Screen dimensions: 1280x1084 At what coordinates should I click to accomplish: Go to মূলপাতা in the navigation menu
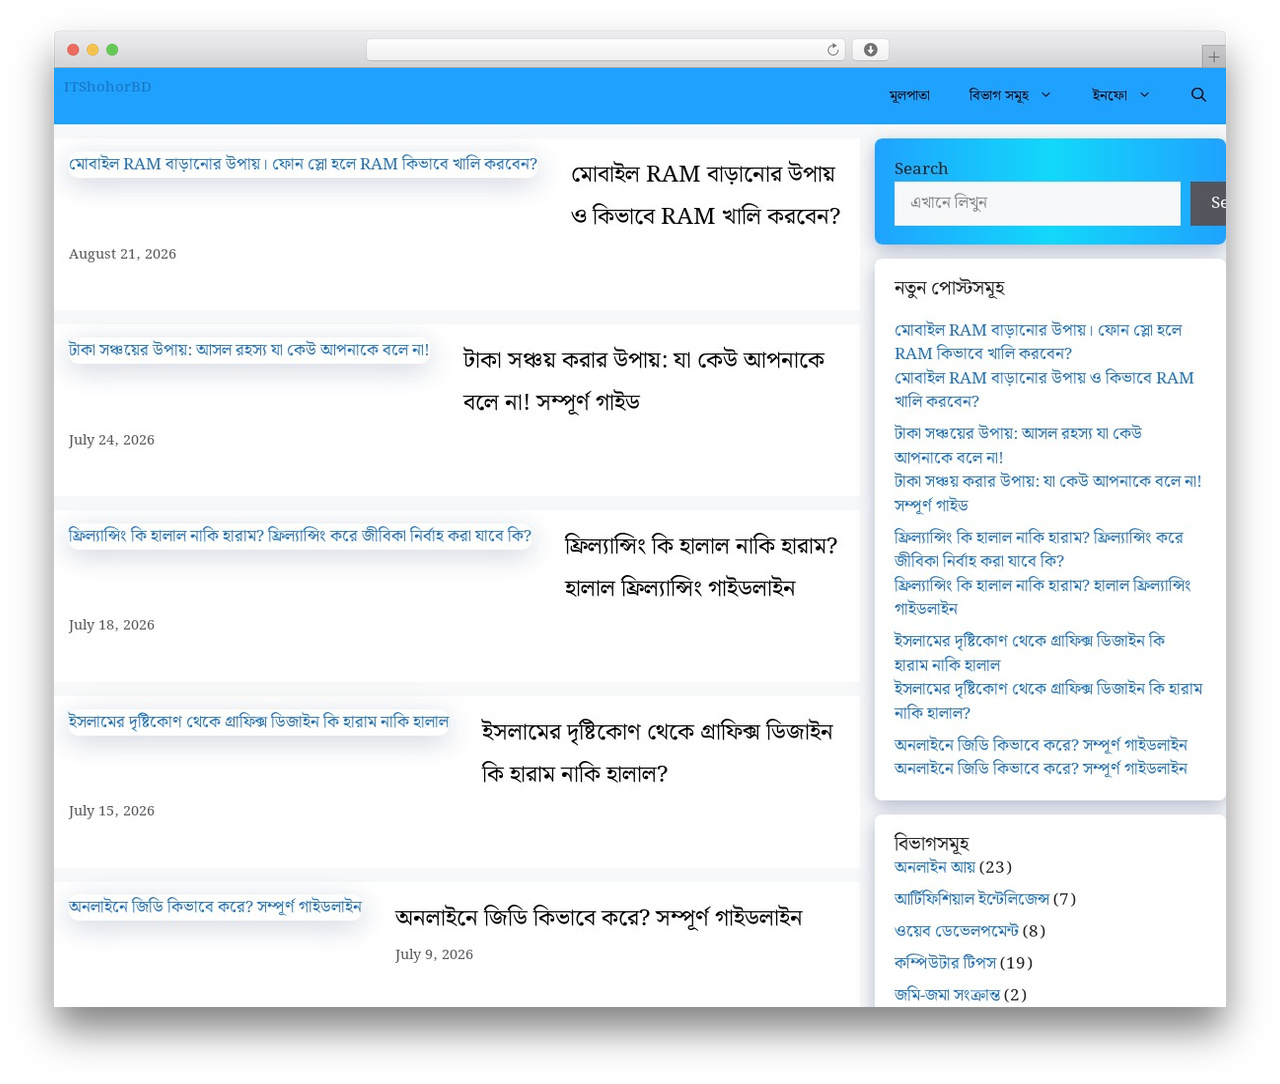[x=909, y=95]
